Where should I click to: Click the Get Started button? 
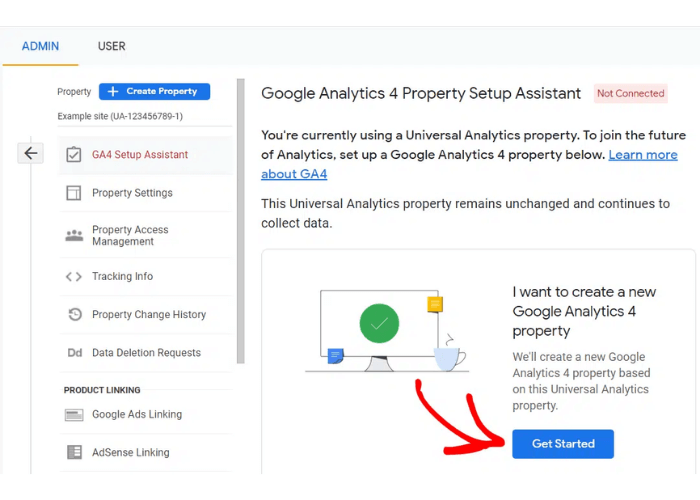pyautogui.click(x=563, y=444)
